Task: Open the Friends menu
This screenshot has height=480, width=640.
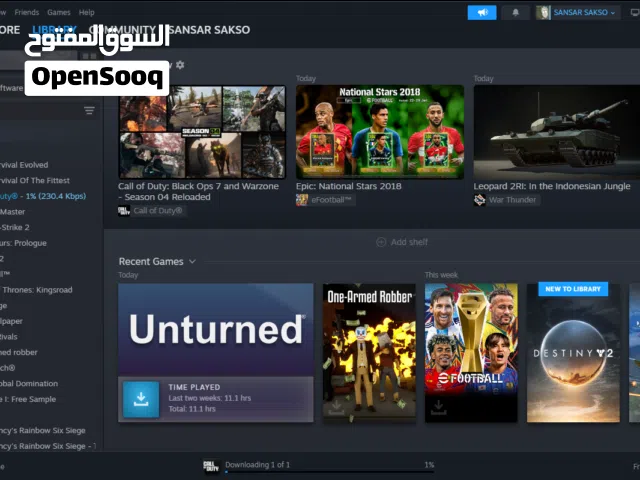Action: (27, 12)
